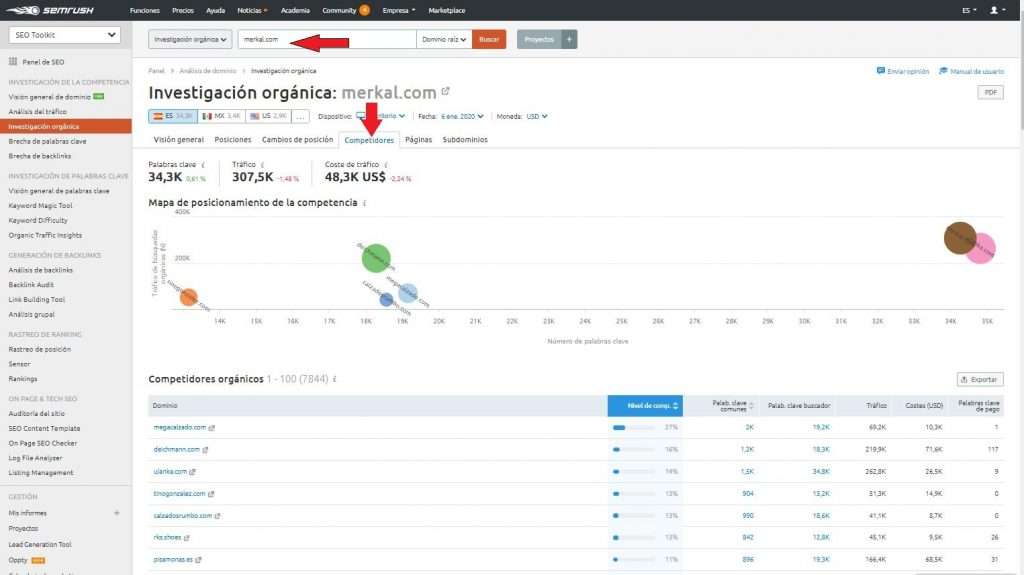Click the green bubble on competition map
Image resolution: width=1024 pixels, height=575 pixels.
pos(376,258)
